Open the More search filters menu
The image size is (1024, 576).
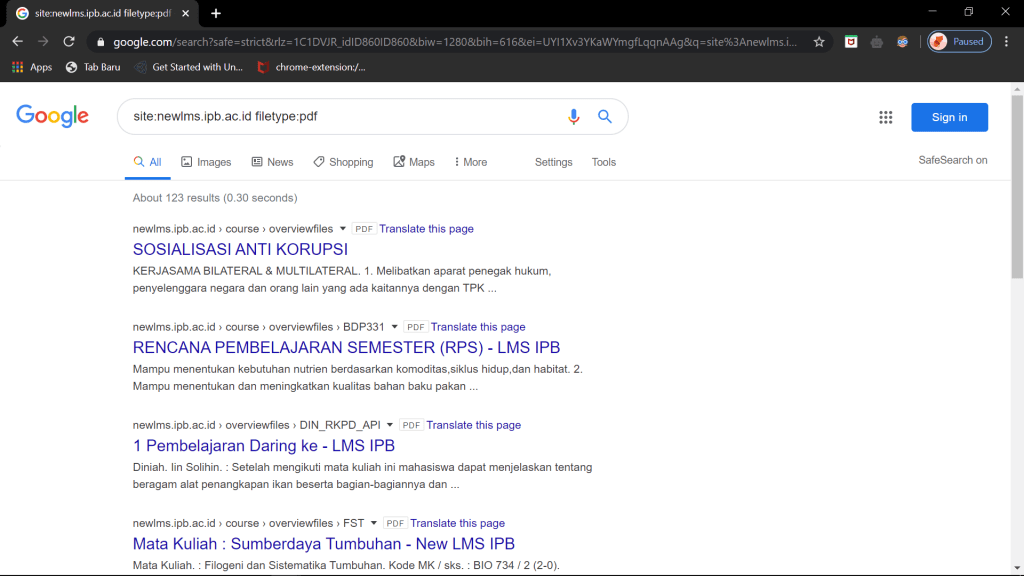click(471, 162)
